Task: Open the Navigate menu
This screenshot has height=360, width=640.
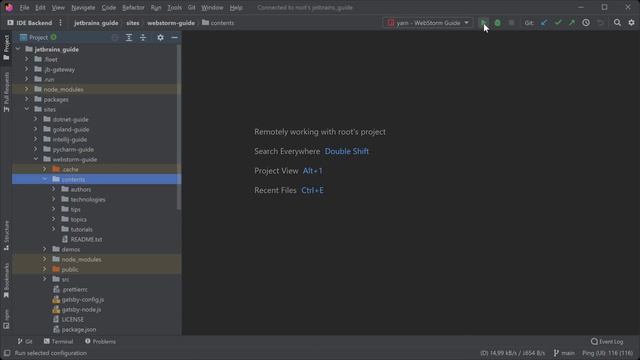Action: (83, 7)
